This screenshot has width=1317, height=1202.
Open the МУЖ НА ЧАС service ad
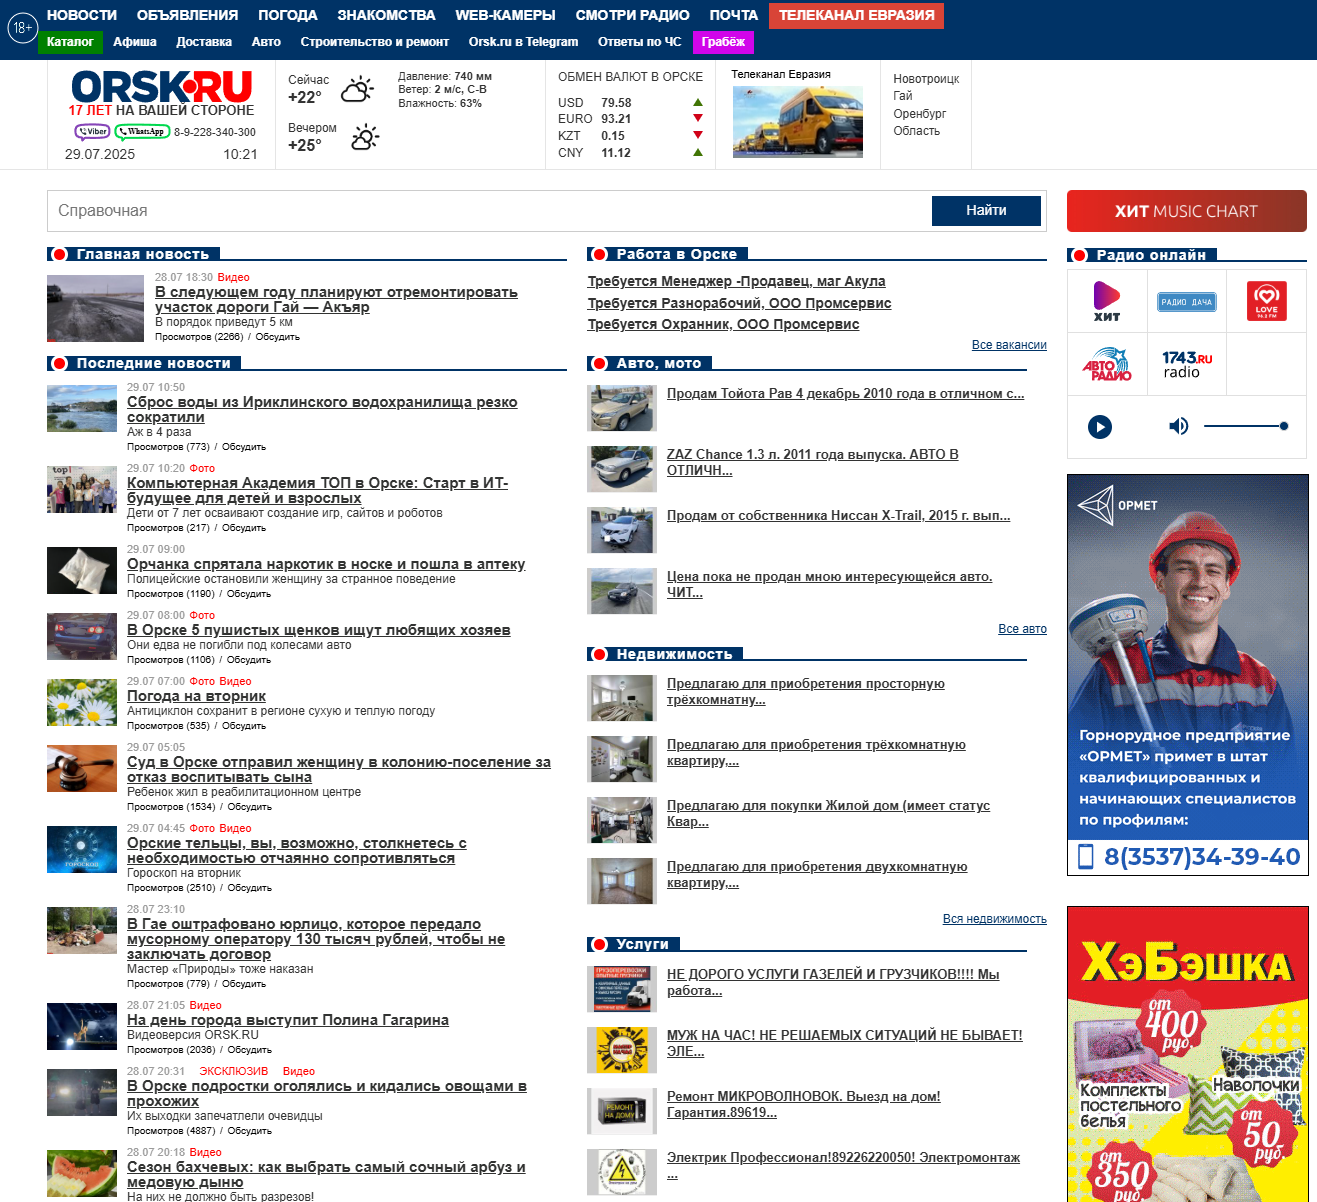pos(844,1043)
